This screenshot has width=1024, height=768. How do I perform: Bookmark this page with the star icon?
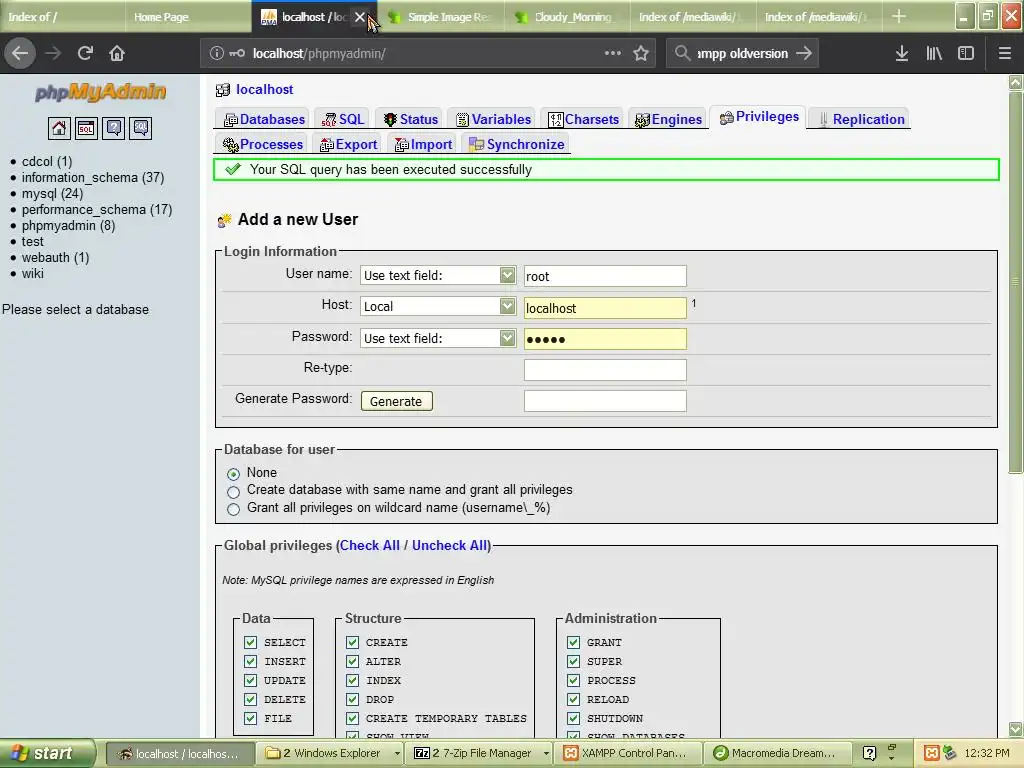coord(641,54)
